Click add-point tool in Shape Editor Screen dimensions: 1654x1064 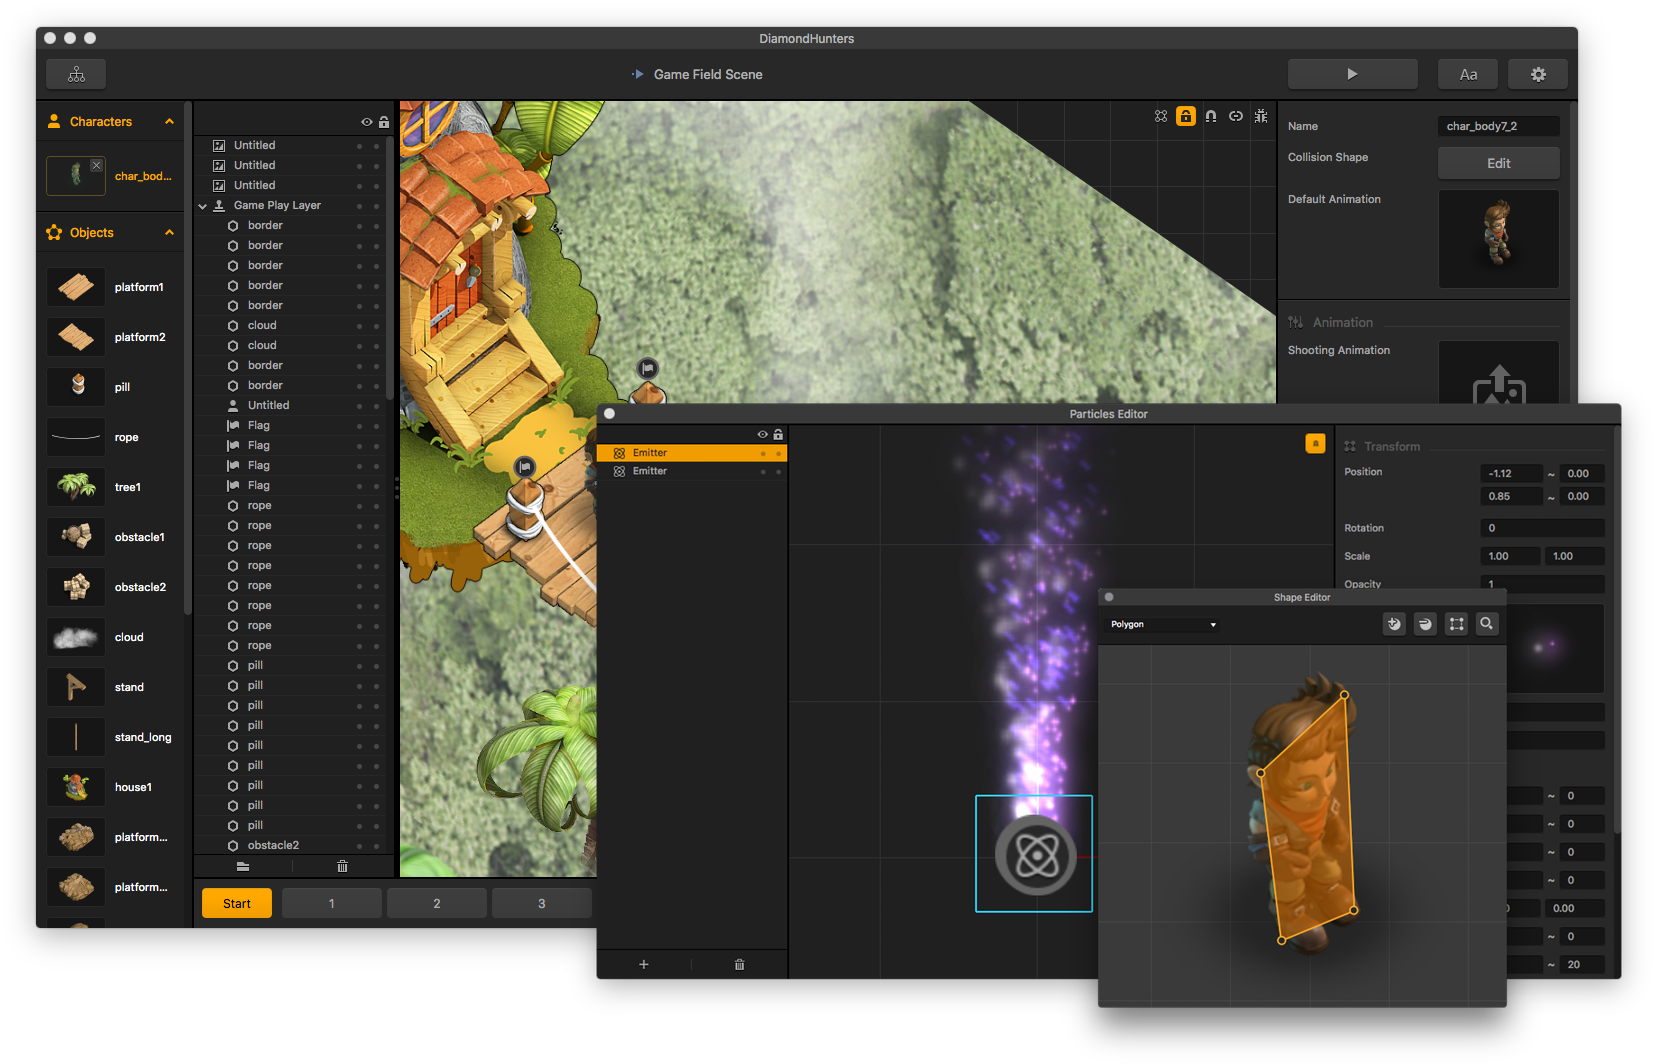pos(1394,624)
